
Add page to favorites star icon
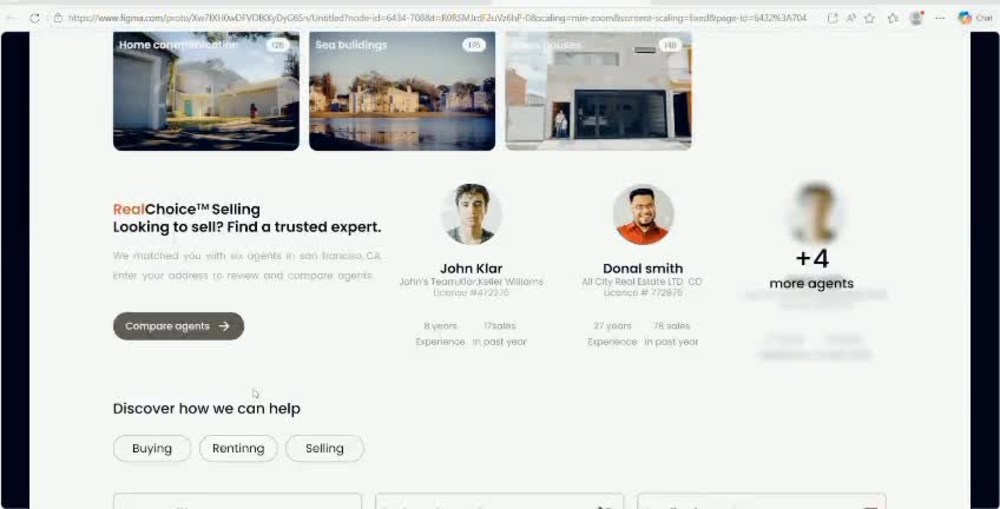[869, 18]
